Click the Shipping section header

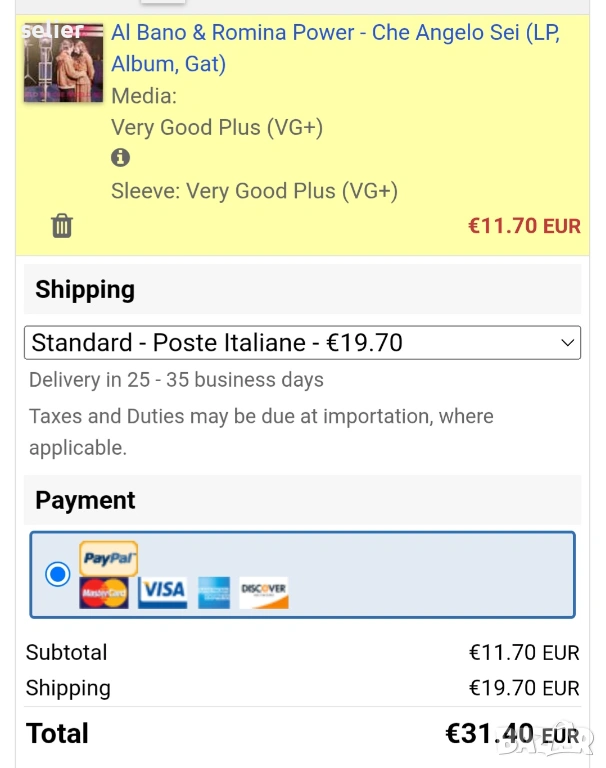[x=85, y=290]
